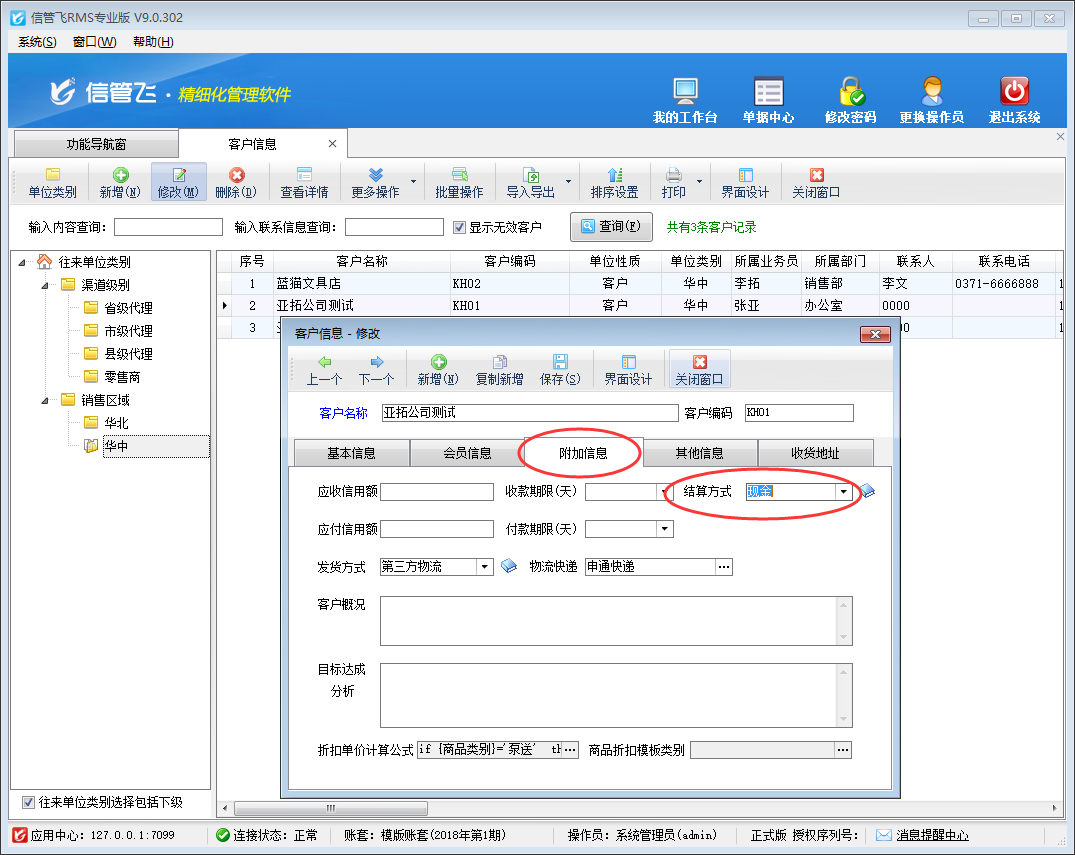Click 保存(S) in the edit dialog
Screen dimensions: 1075x855
coord(559,369)
